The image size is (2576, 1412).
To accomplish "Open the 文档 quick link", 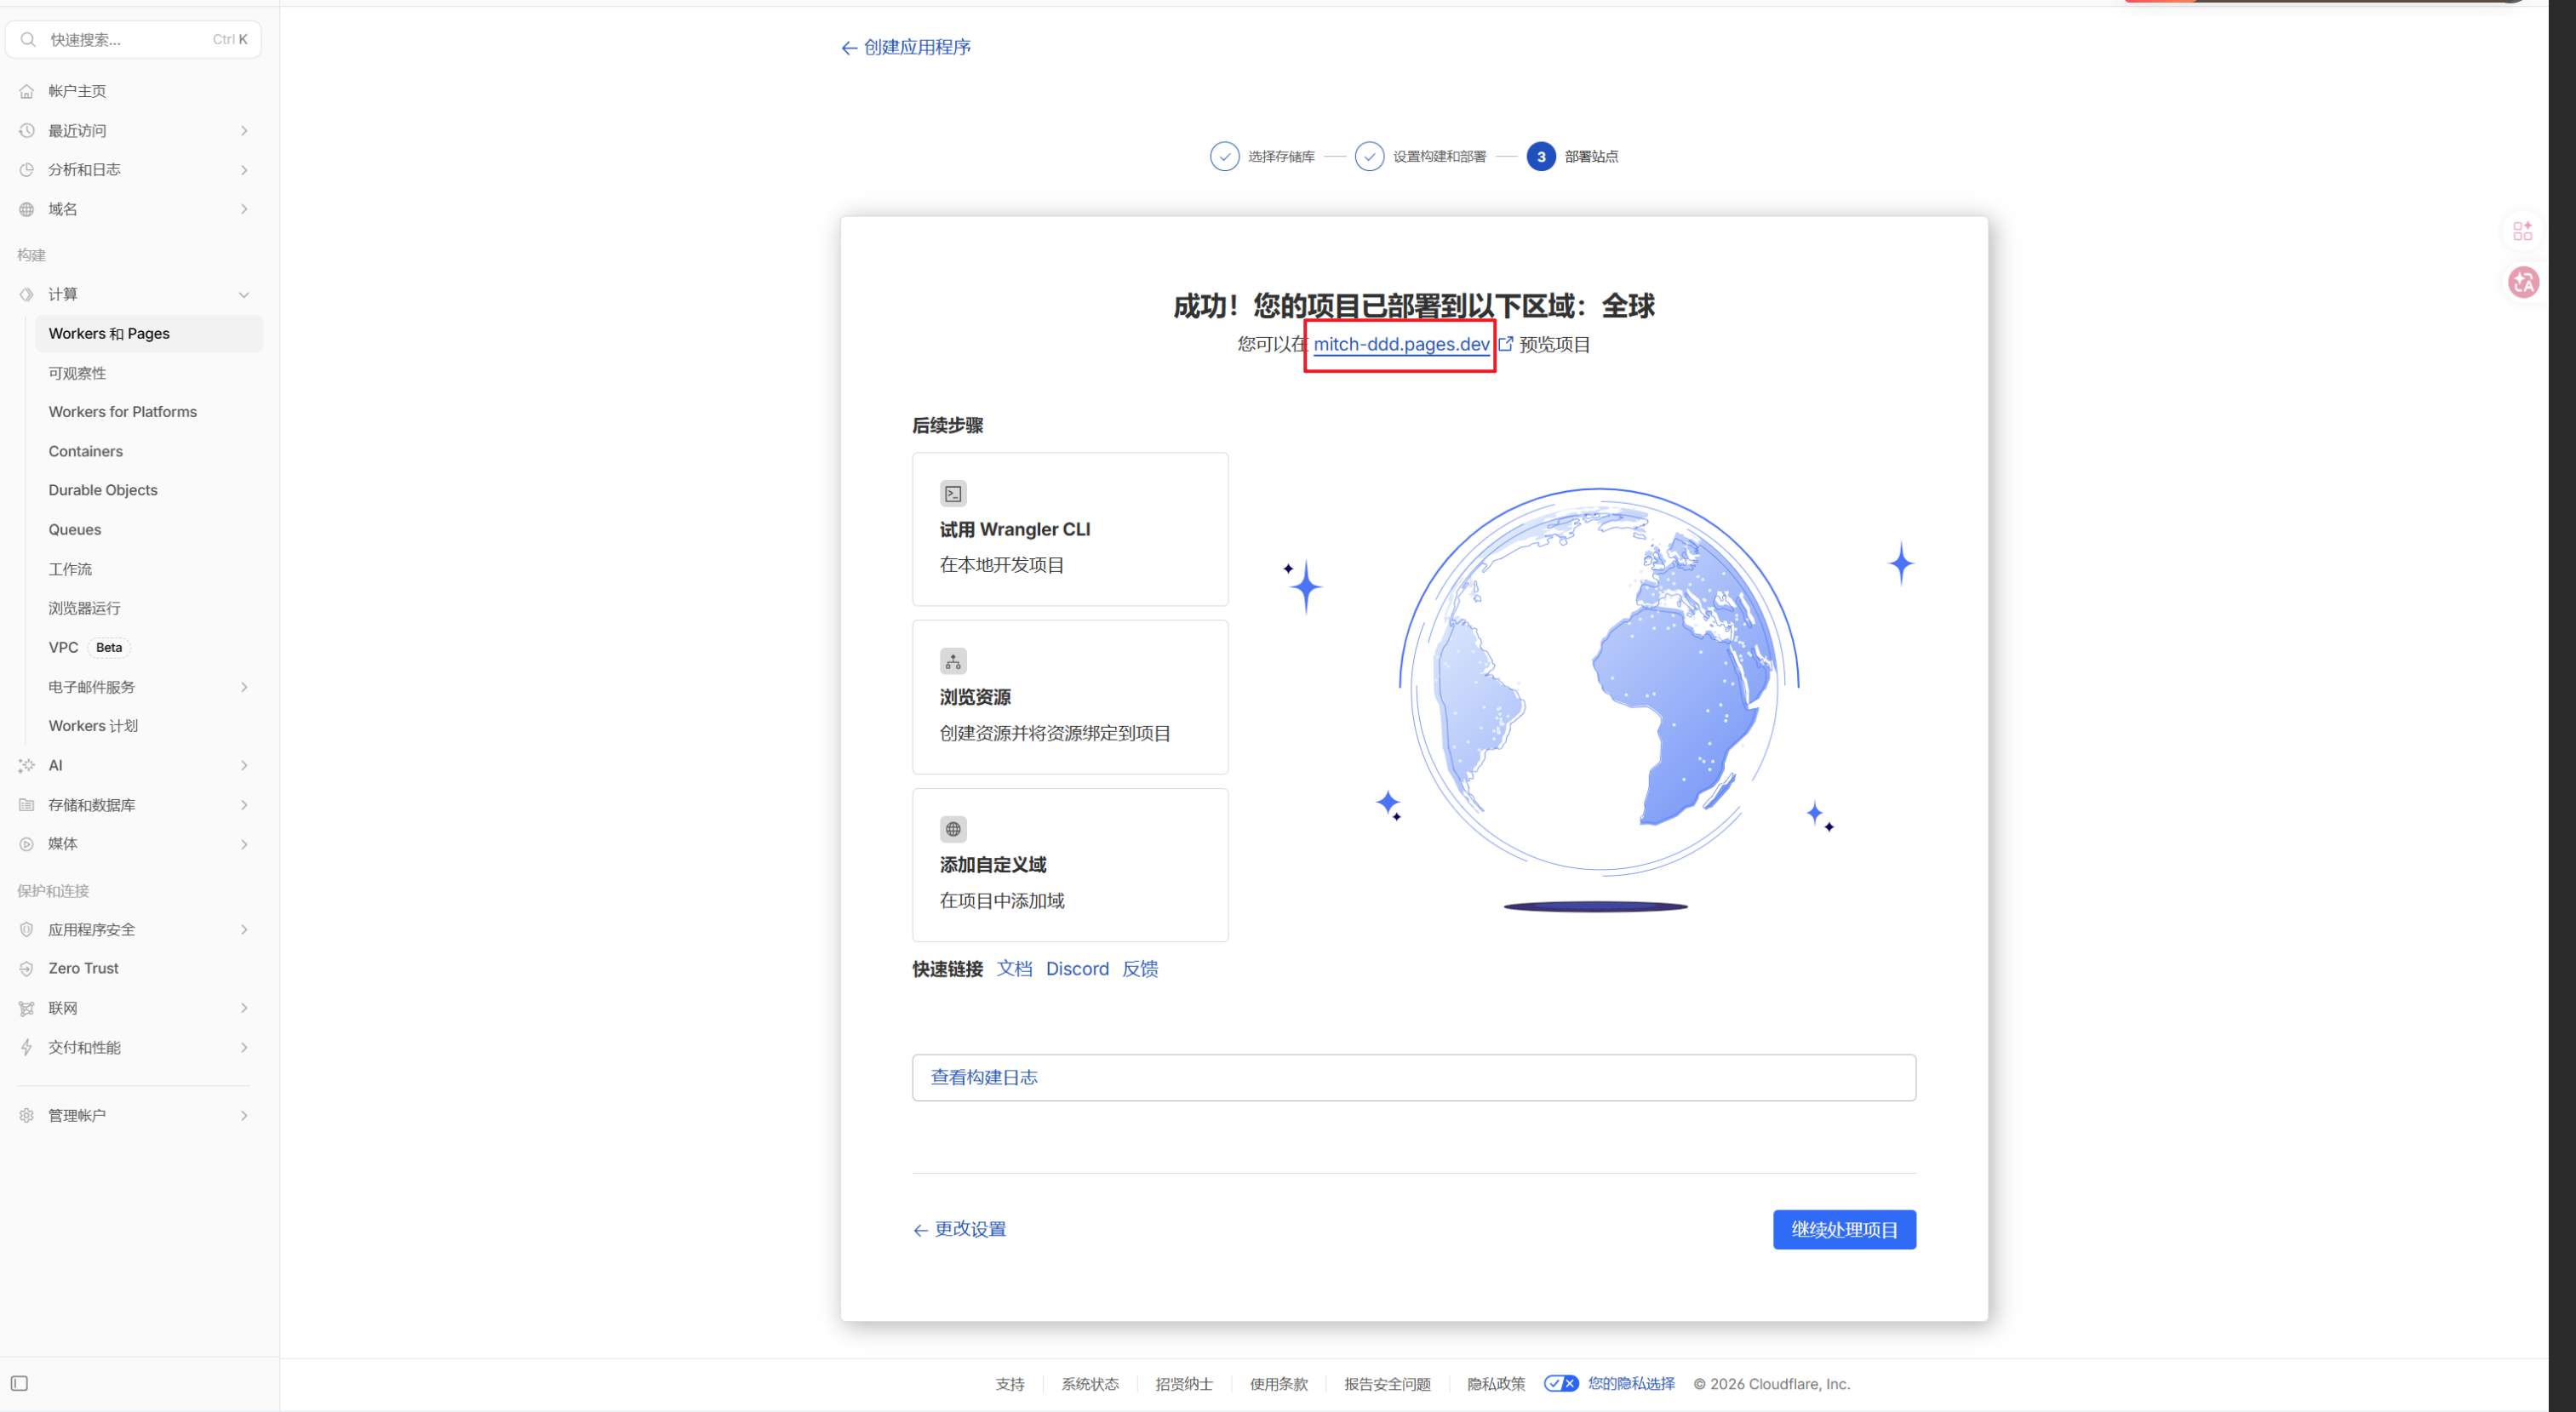I will coord(1014,969).
